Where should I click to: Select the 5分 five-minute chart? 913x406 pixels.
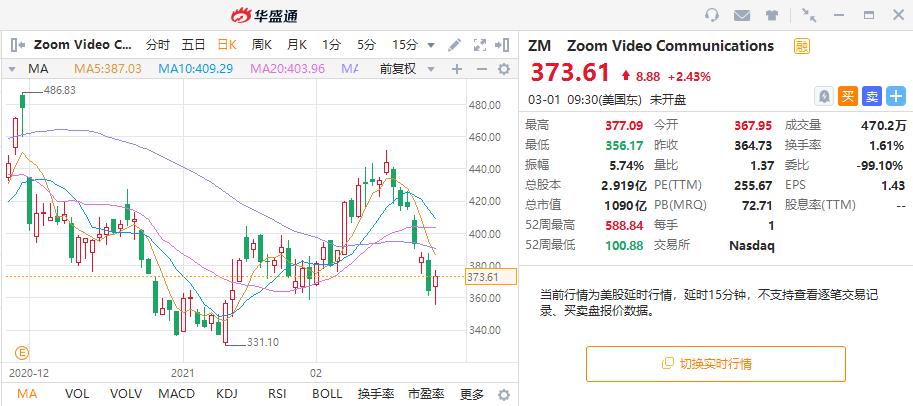click(x=366, y=45)
